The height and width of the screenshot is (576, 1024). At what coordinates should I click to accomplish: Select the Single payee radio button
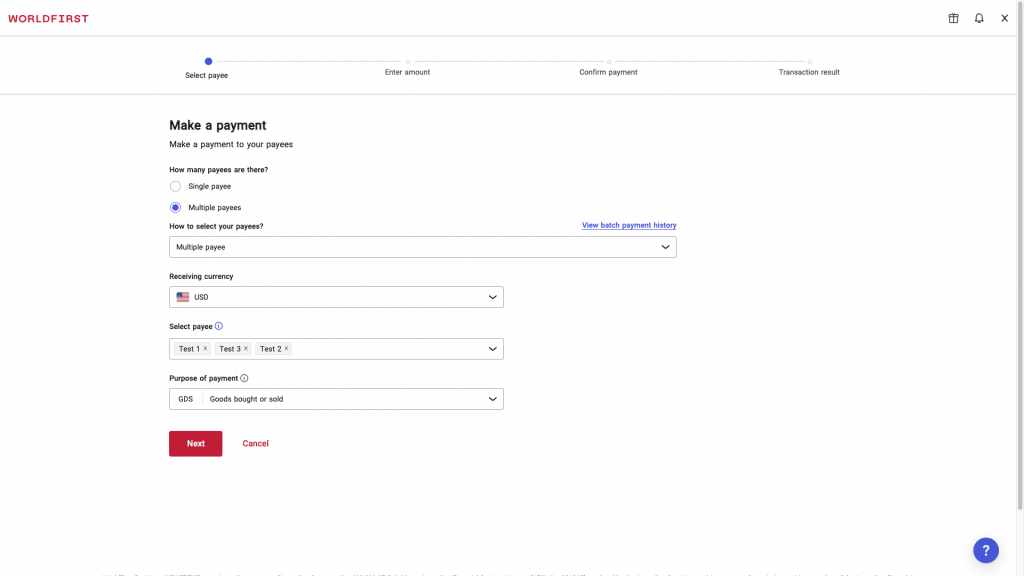[175, 186]
